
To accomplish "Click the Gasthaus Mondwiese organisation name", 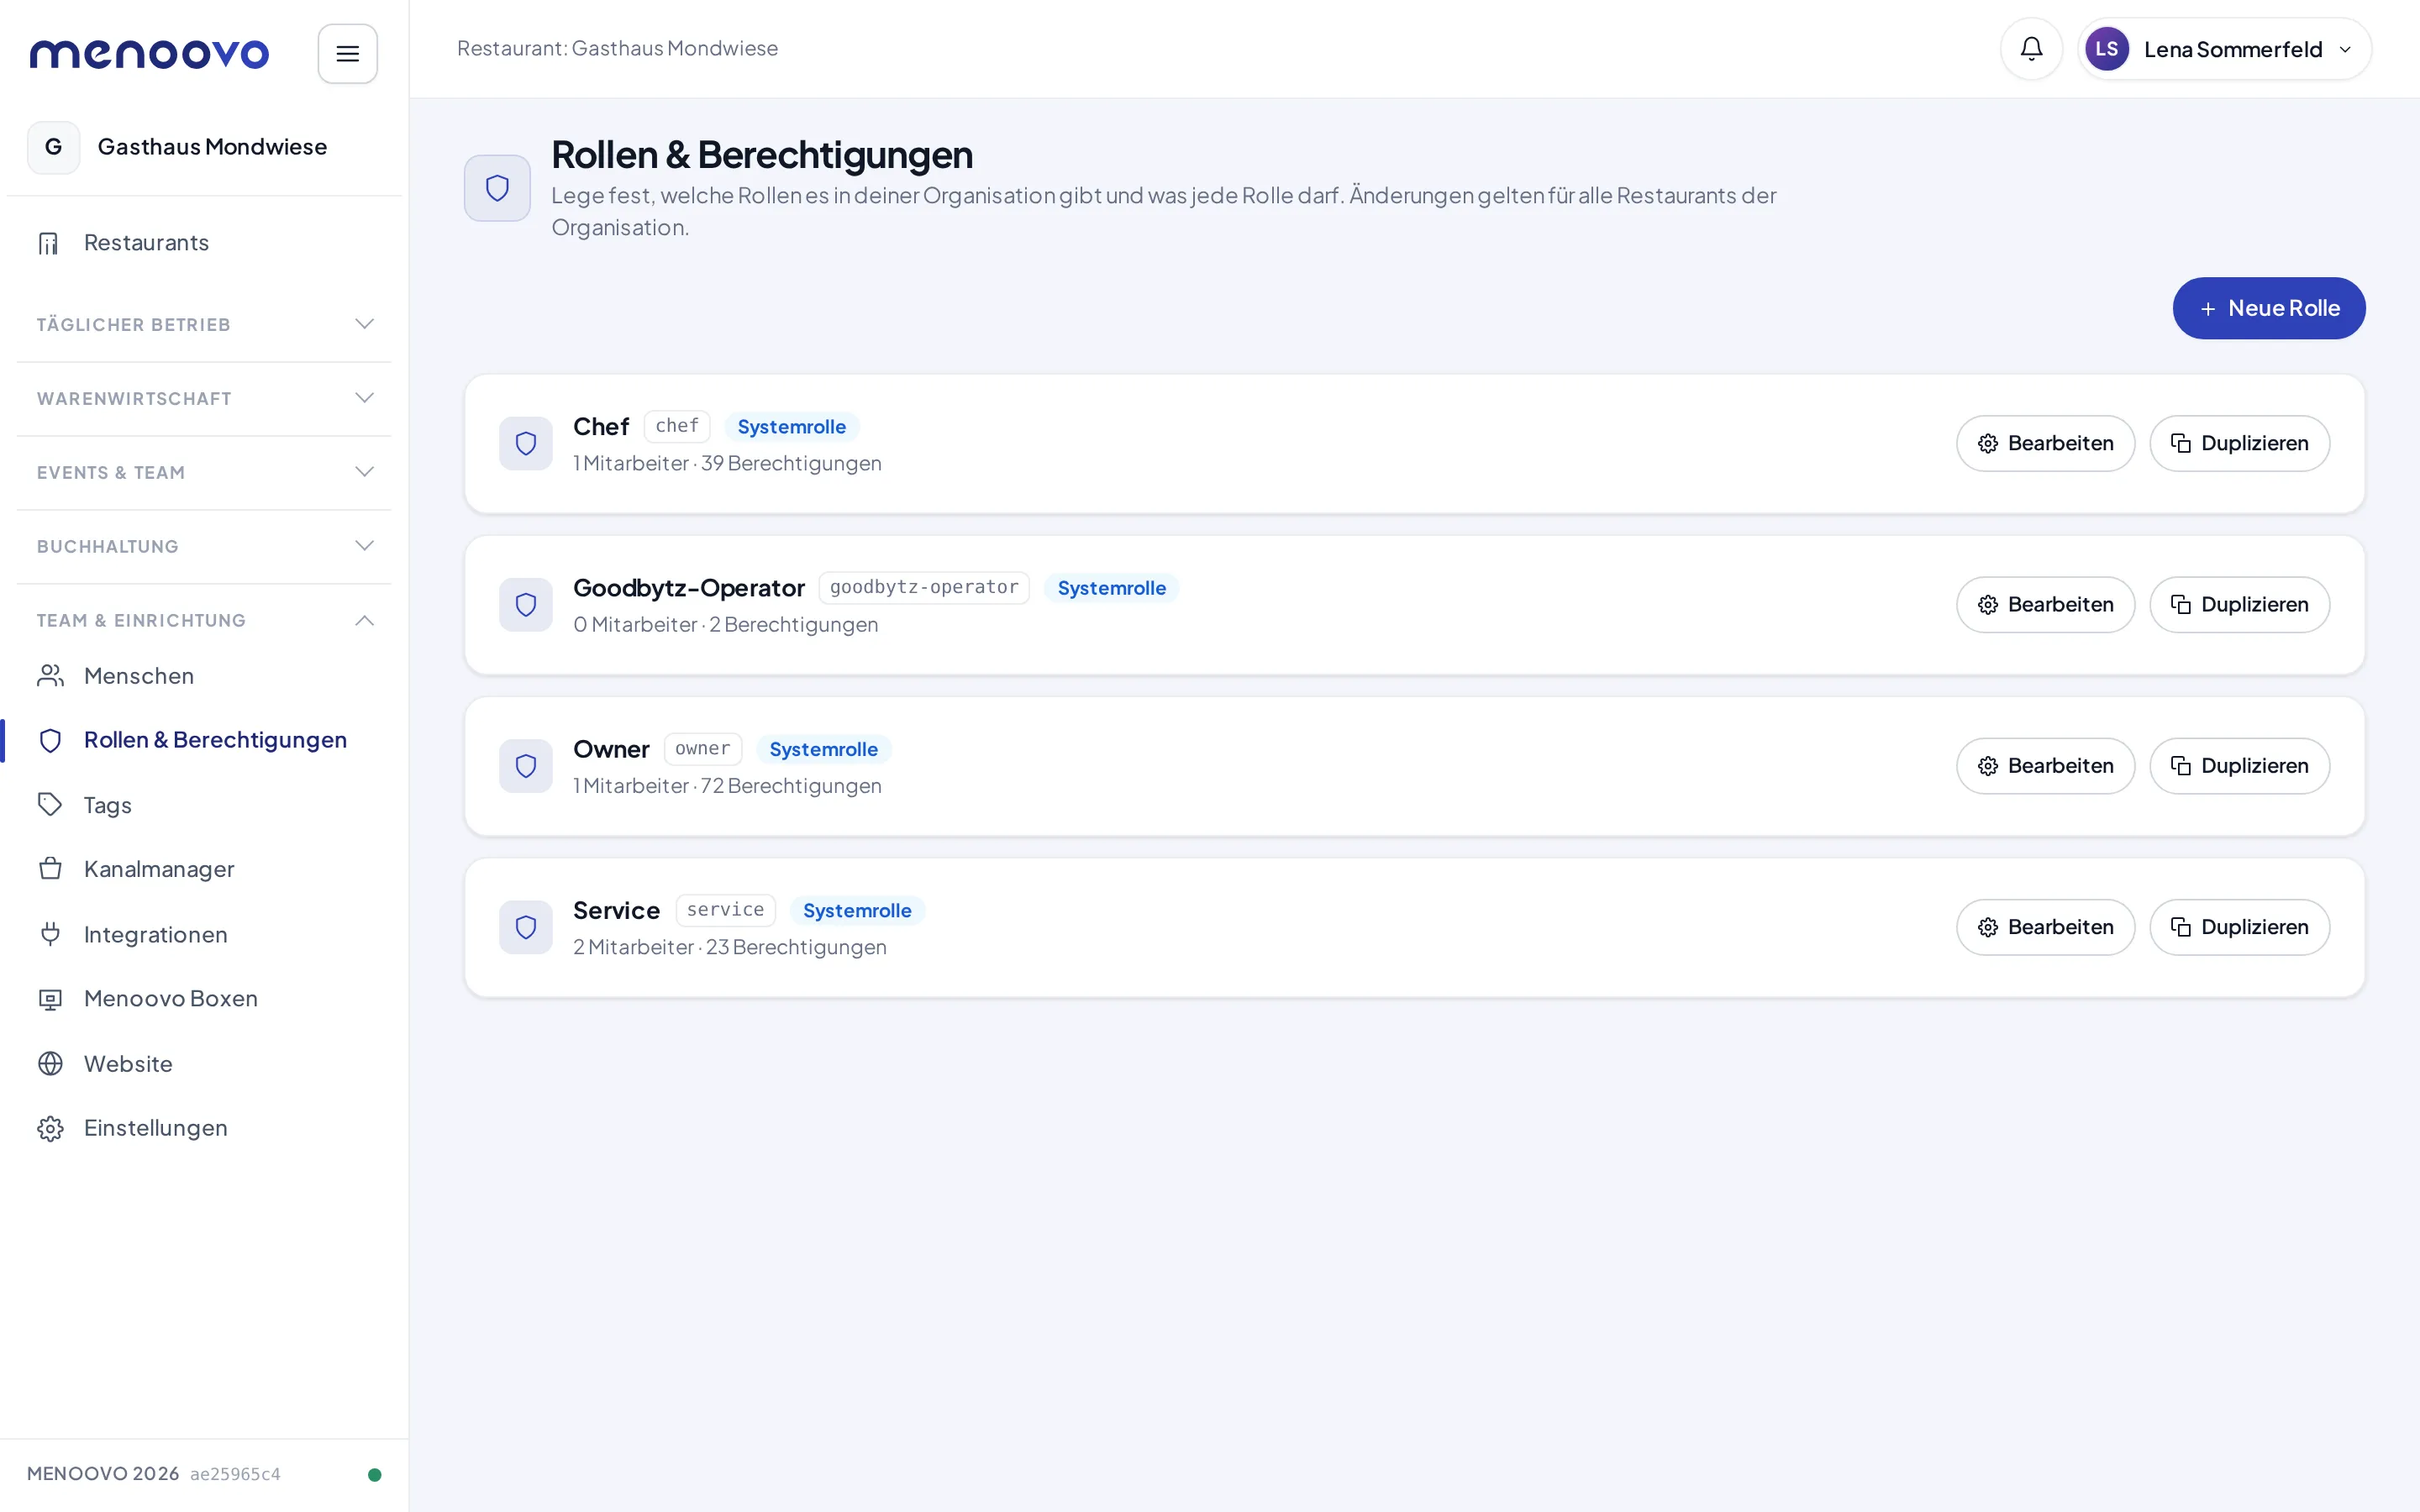I will pyautogui.click(x=212, y=147).
